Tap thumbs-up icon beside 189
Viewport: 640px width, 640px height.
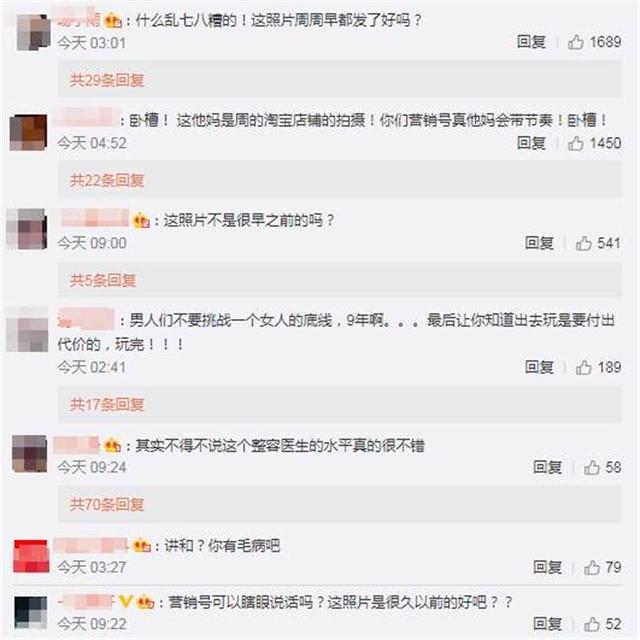pos(584,367)
